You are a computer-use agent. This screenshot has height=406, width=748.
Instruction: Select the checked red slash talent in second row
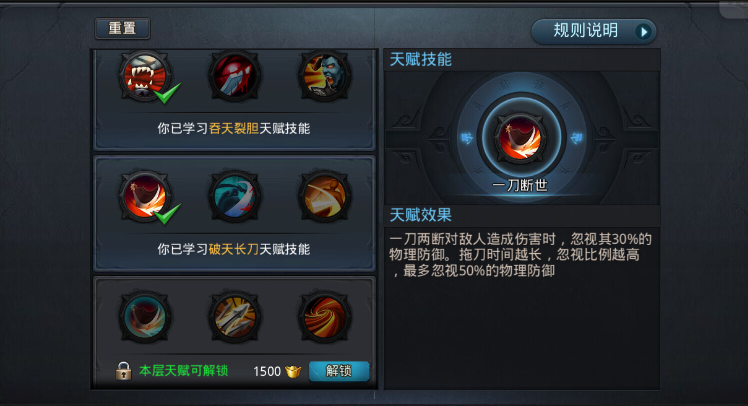tap(145, 197)
